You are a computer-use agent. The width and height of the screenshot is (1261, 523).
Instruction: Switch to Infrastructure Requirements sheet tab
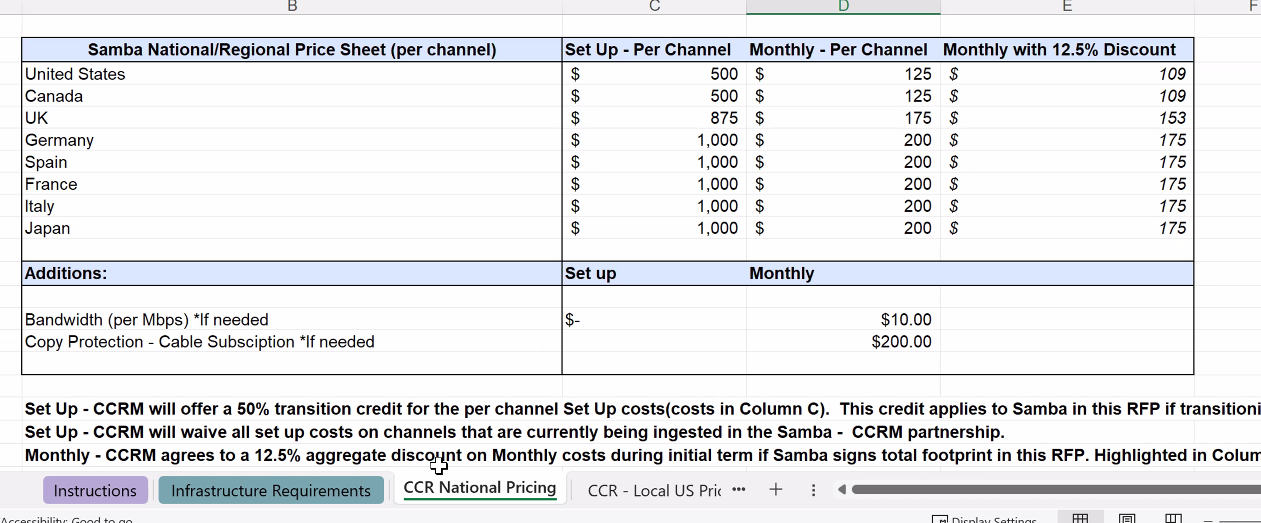pos(271,490)
